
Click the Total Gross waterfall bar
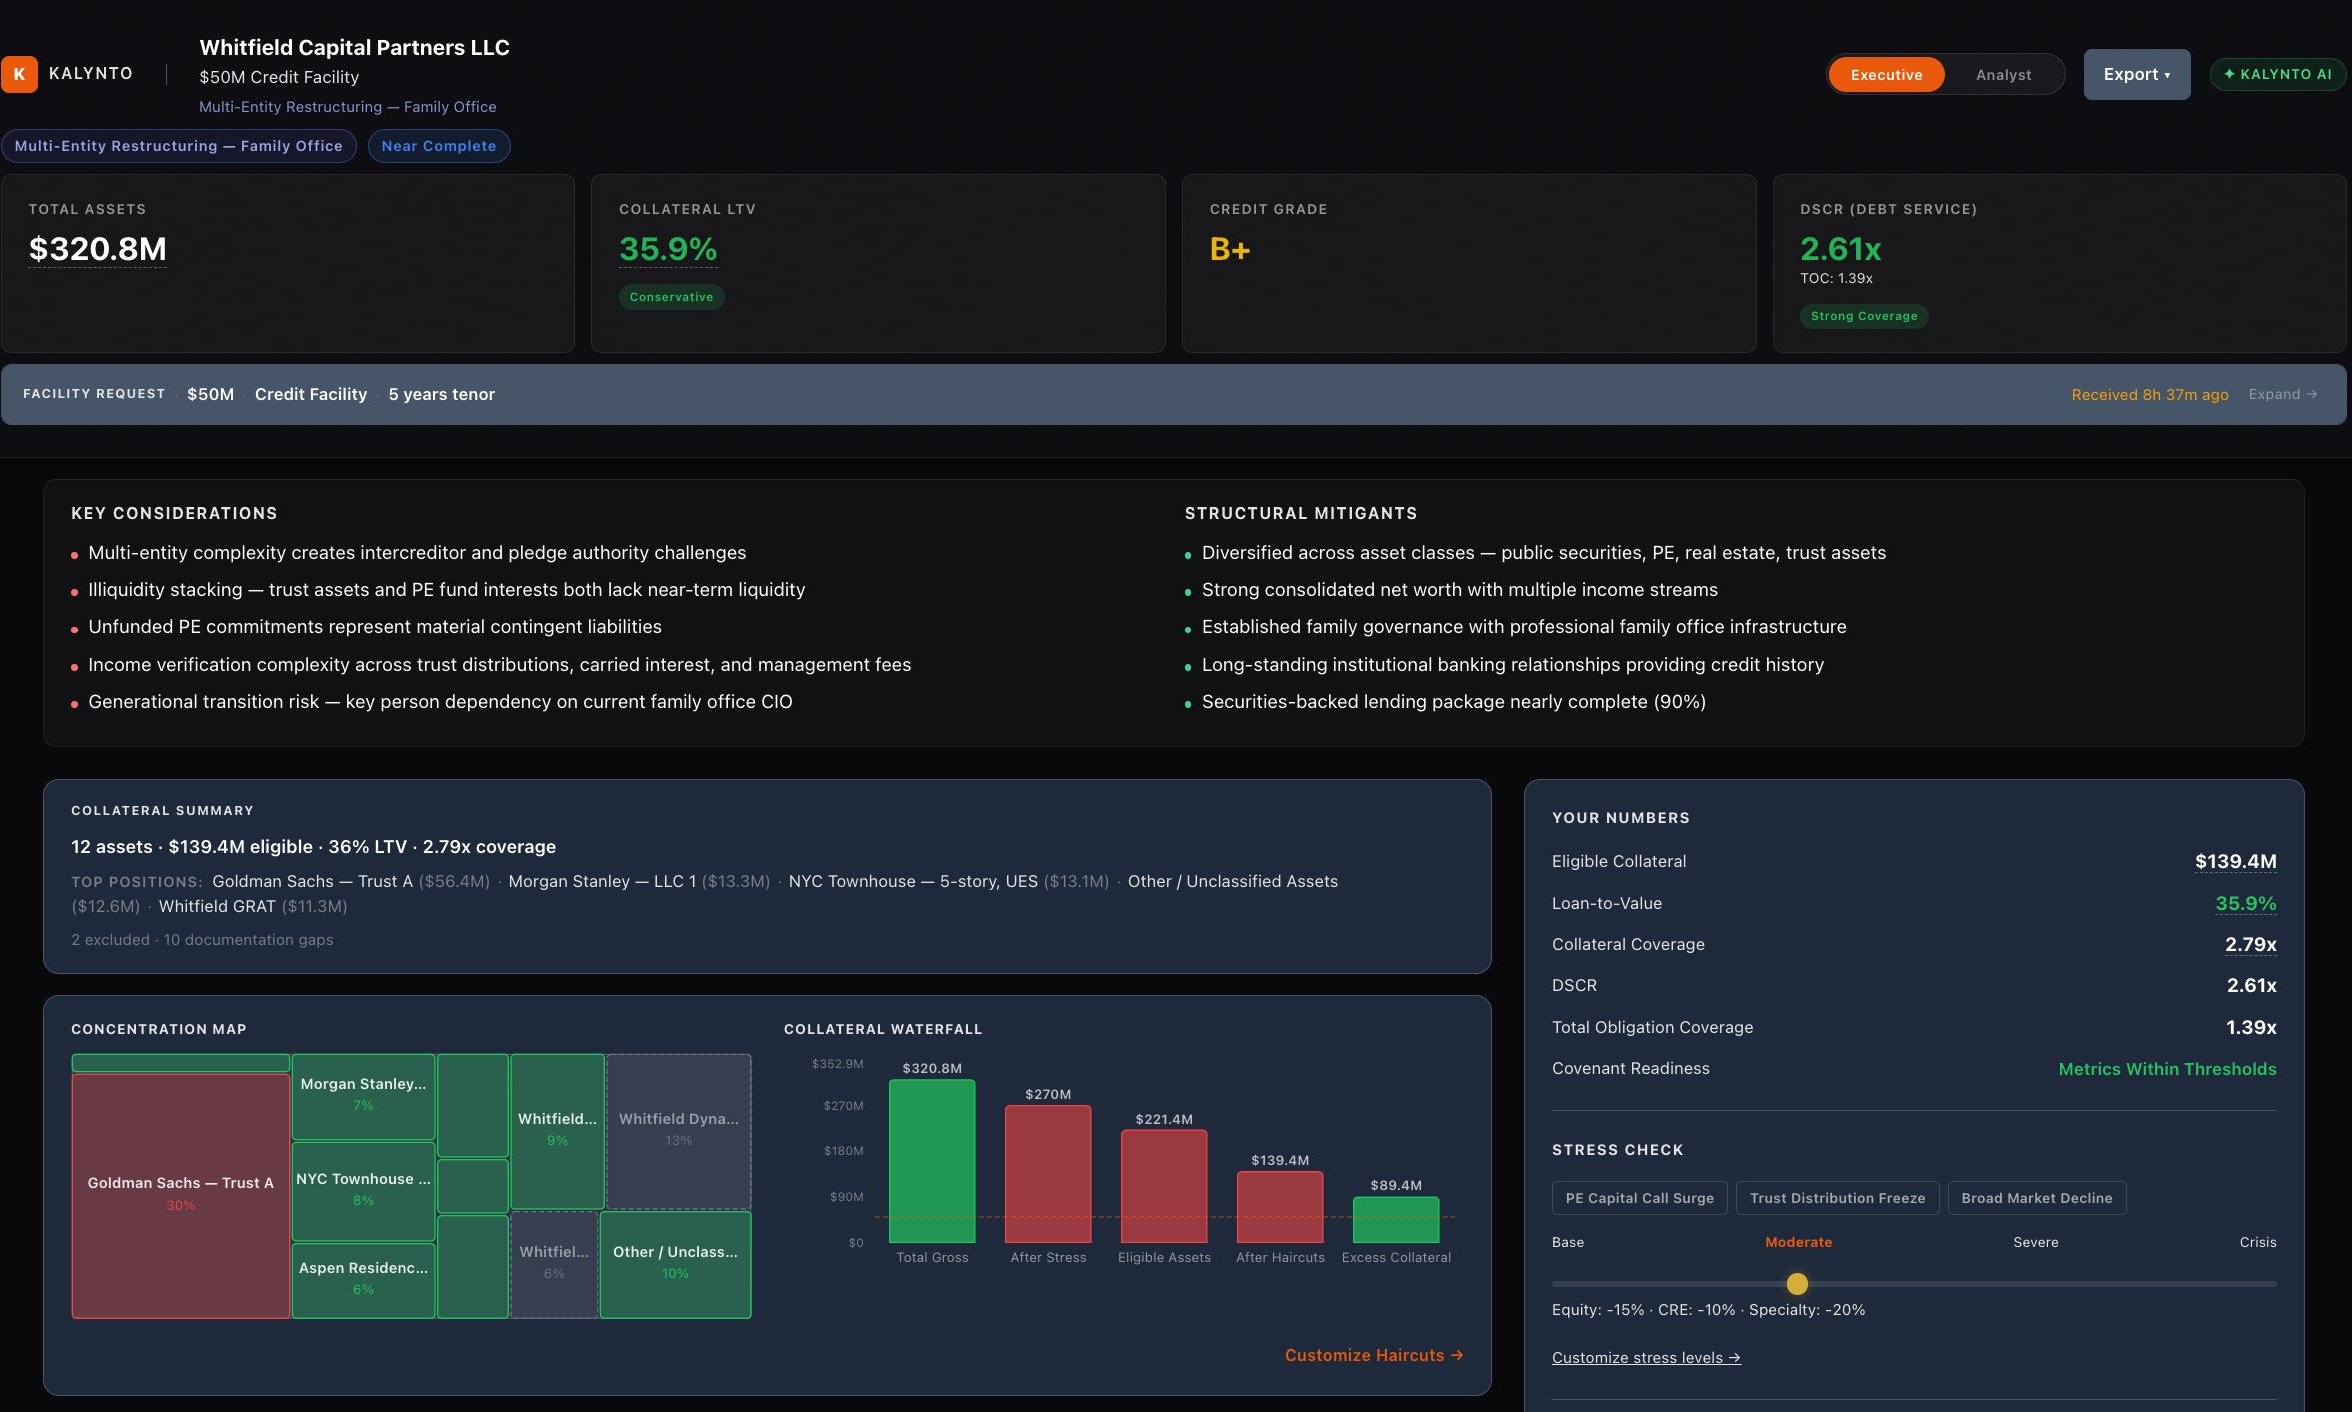coord(932,1161)
